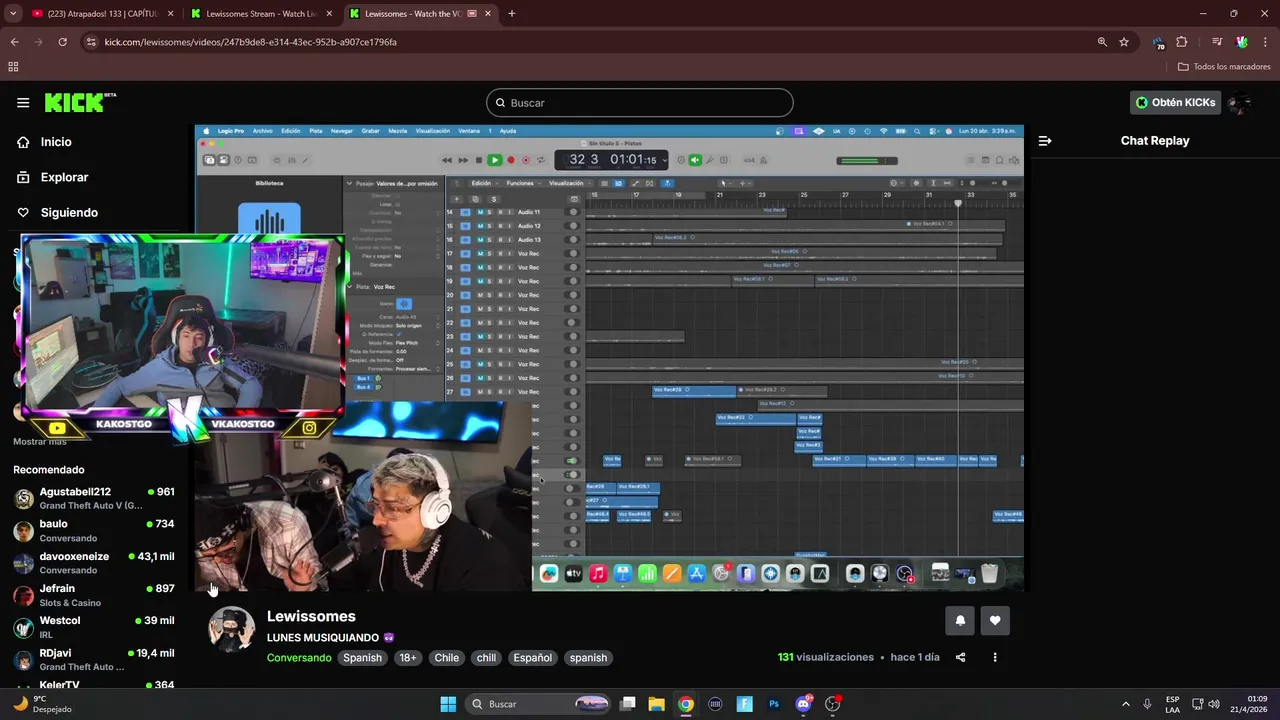Expand the Mostrar más sidebar list
This screenshot has height=720, width=1280.
40,441
